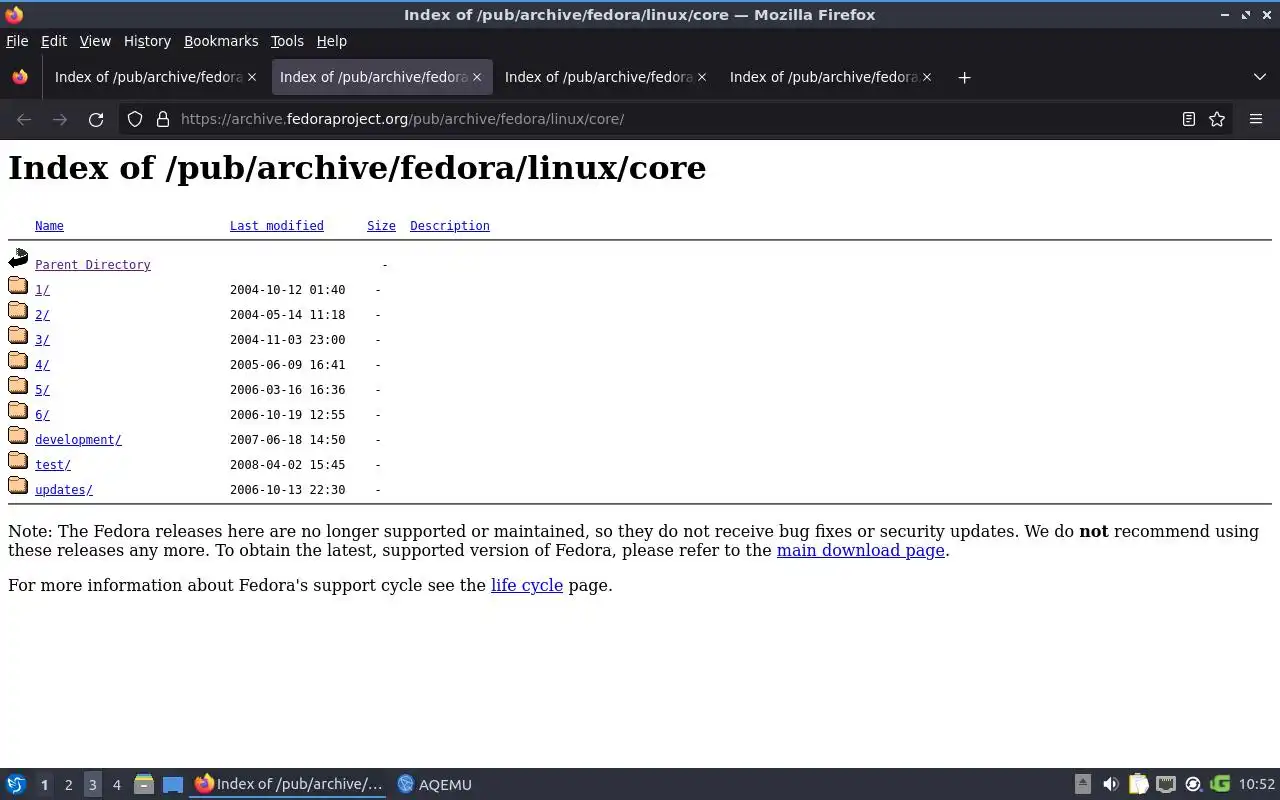Click folder icon next to 3/
1280x800 pixels.
click(18, 336)
